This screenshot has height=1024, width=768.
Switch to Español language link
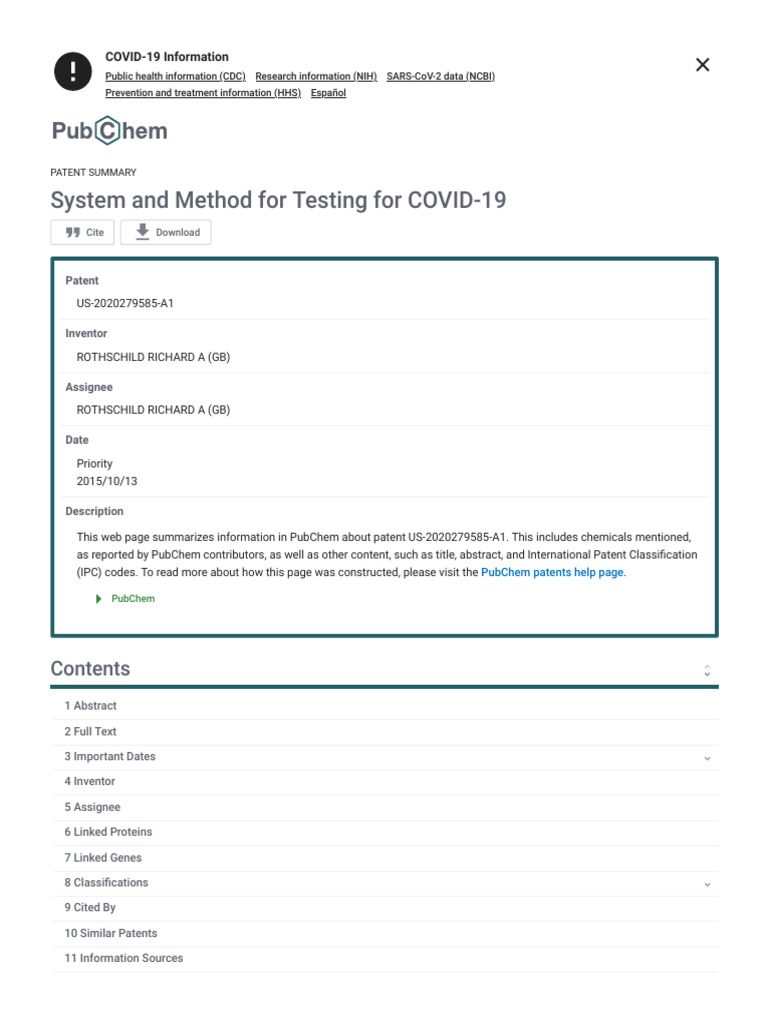coord(328,93)
